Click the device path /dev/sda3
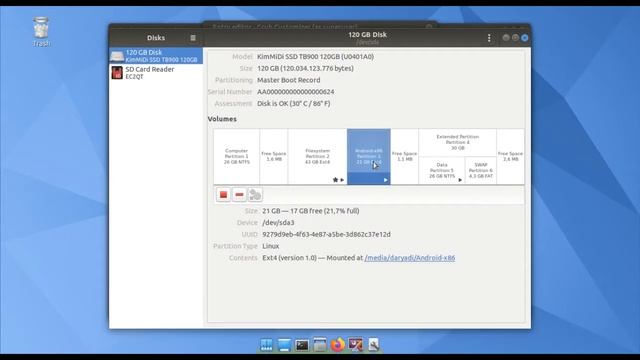Screen dimensions: 640x360 click(x=278, y=223)
